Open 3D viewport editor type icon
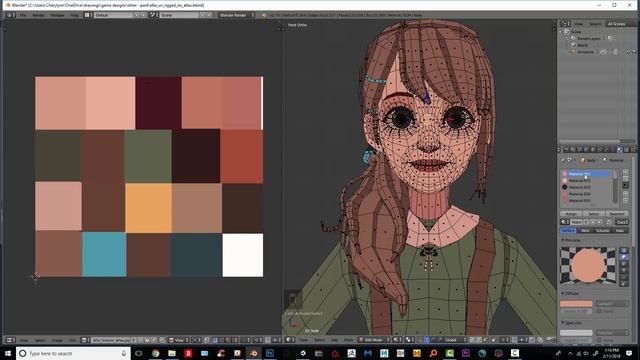Screen dimensions: 640x360 tap(290, 340)
